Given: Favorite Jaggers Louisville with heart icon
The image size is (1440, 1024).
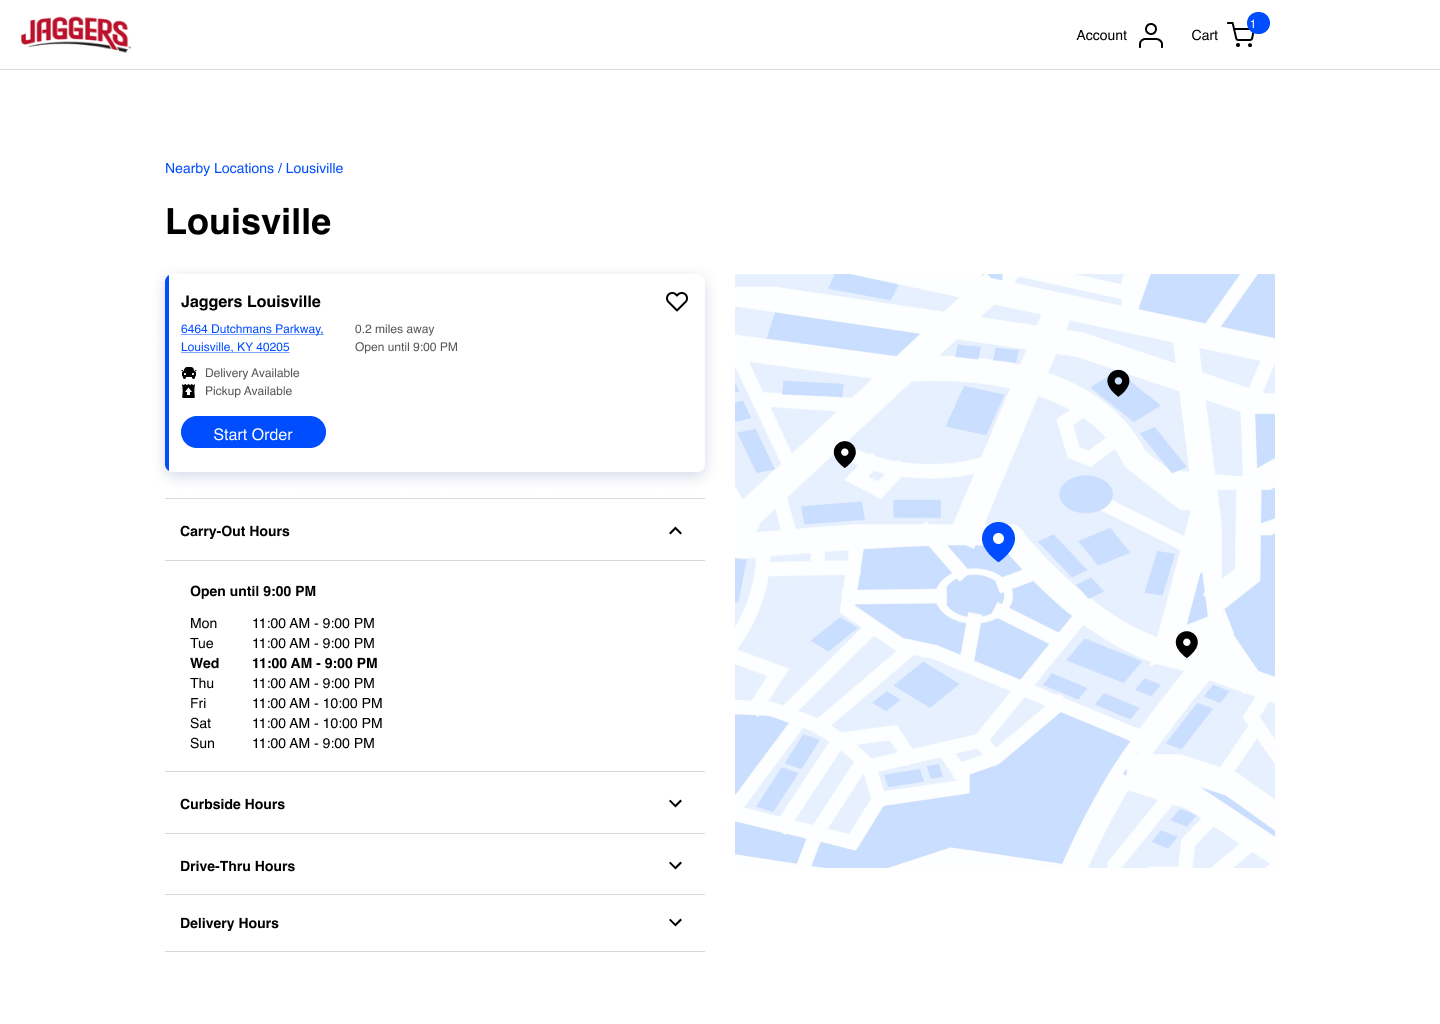Looking at the screenshot, I should pos(677,301).
